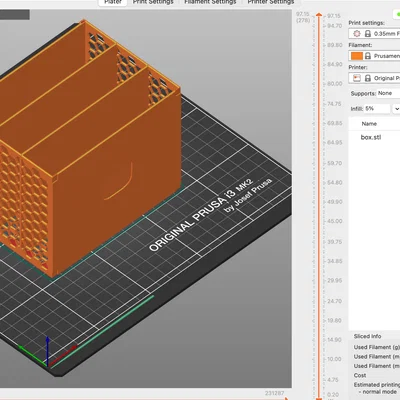400x400 pixels.
Task: Open the Supports dropdown showing None
Action: (388, 93)
